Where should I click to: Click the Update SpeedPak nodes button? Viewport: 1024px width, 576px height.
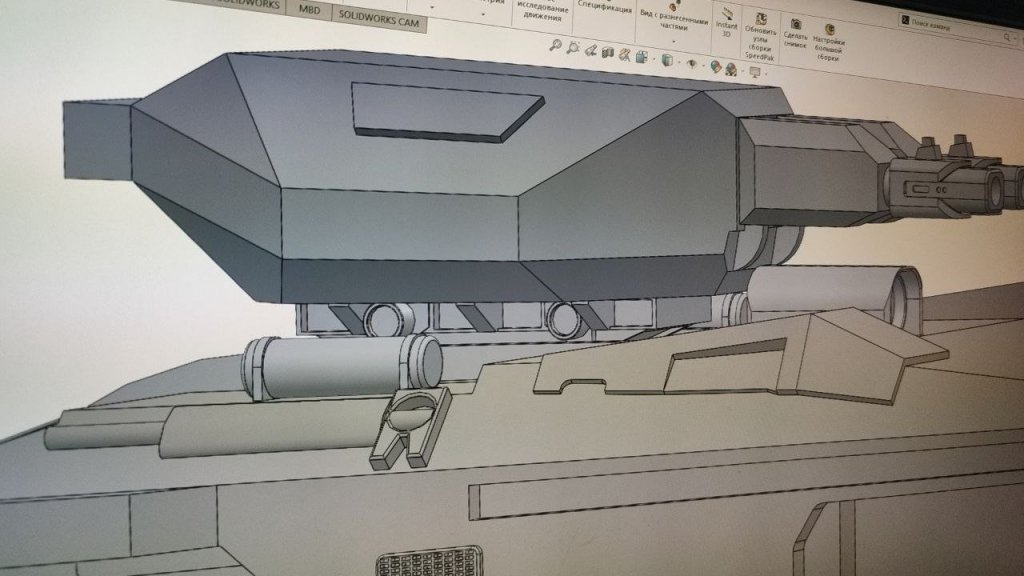pyautogui.click(x=761, y=33)
